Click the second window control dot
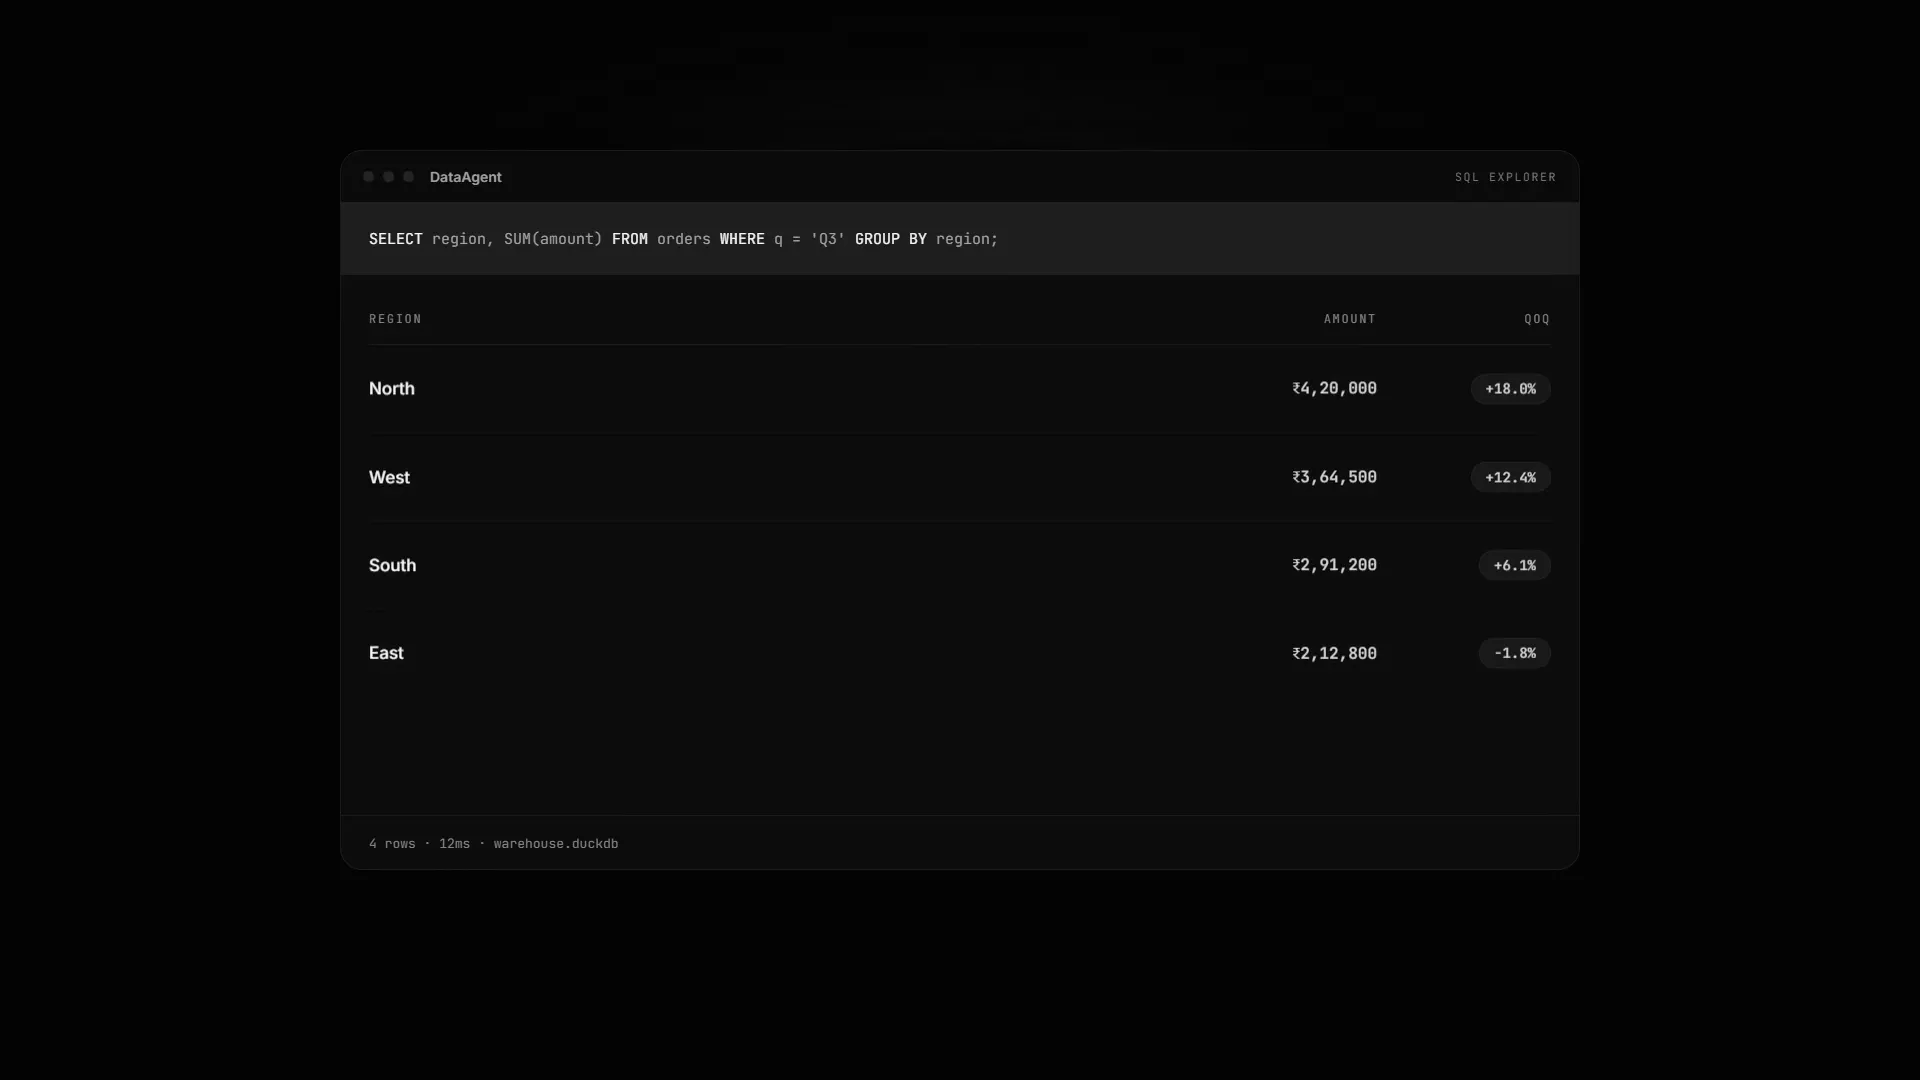Image resolution: width=1920 pixels, height=1080 pixels. (x=389, y=177)
